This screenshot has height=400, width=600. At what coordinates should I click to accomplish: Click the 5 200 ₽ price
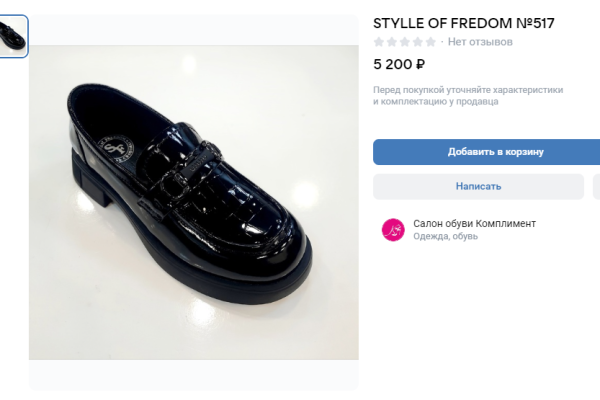[x=399, y=64]
